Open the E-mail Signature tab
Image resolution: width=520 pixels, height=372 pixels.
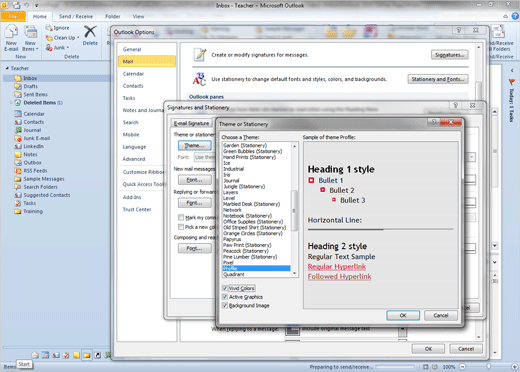(x=191, y=123)
